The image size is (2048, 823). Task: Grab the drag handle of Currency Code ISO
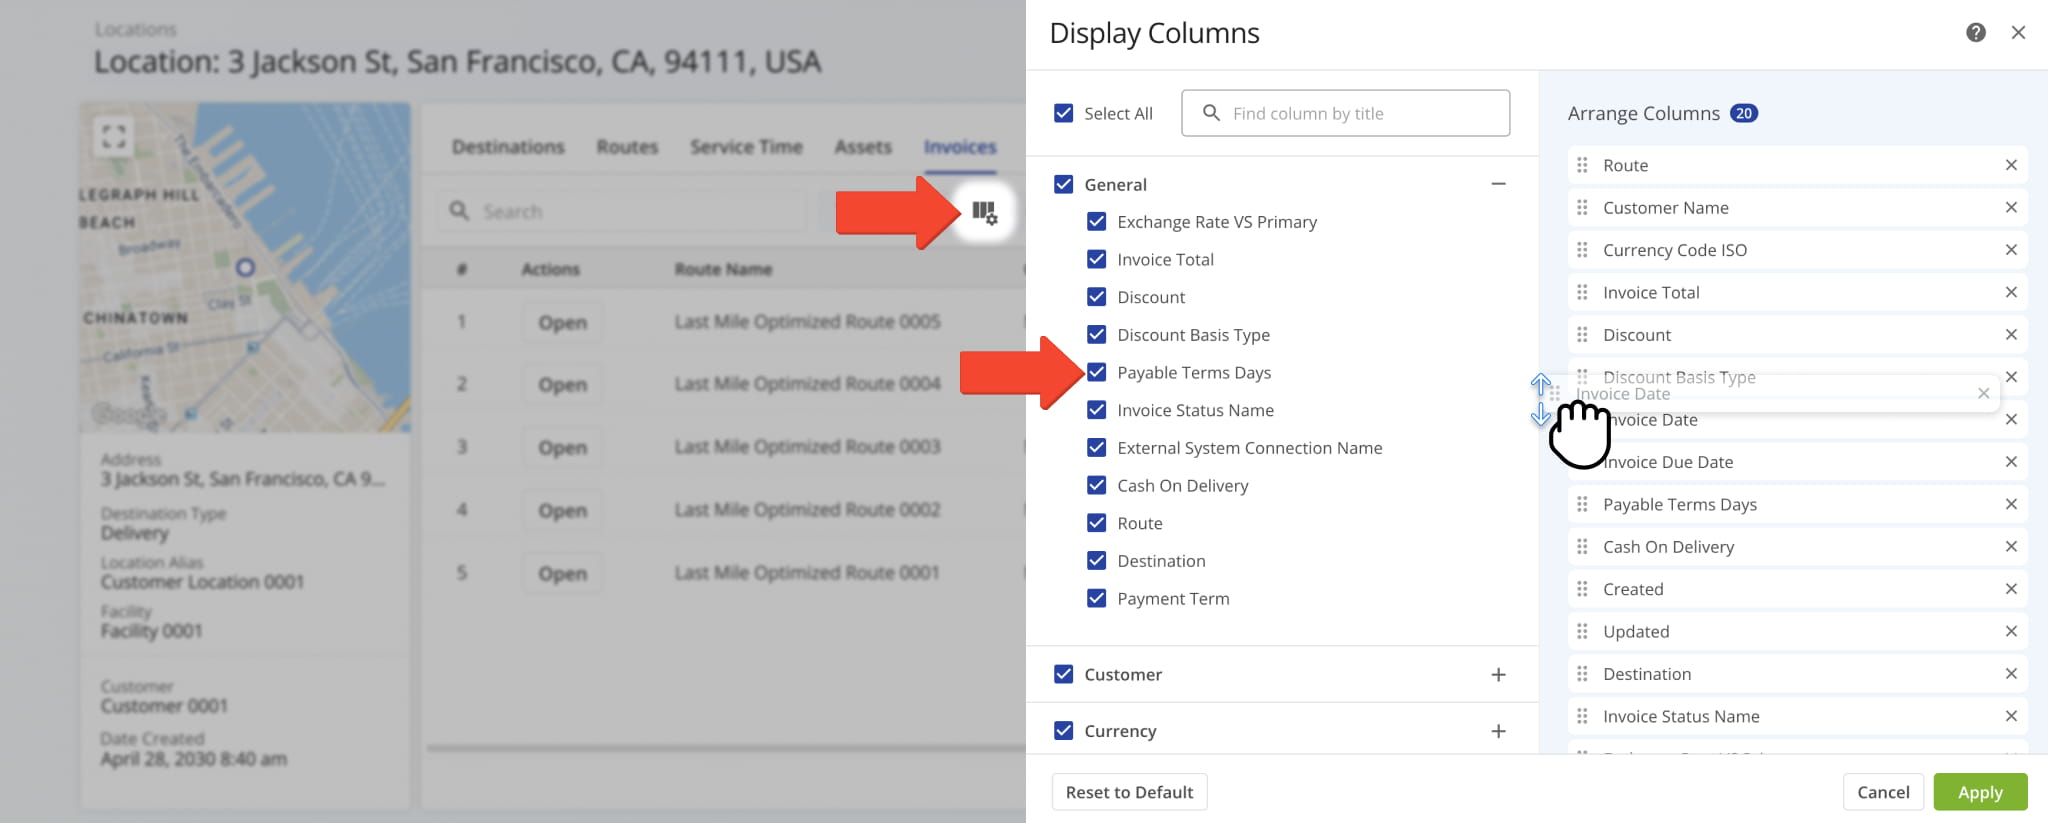[1582, 250]
